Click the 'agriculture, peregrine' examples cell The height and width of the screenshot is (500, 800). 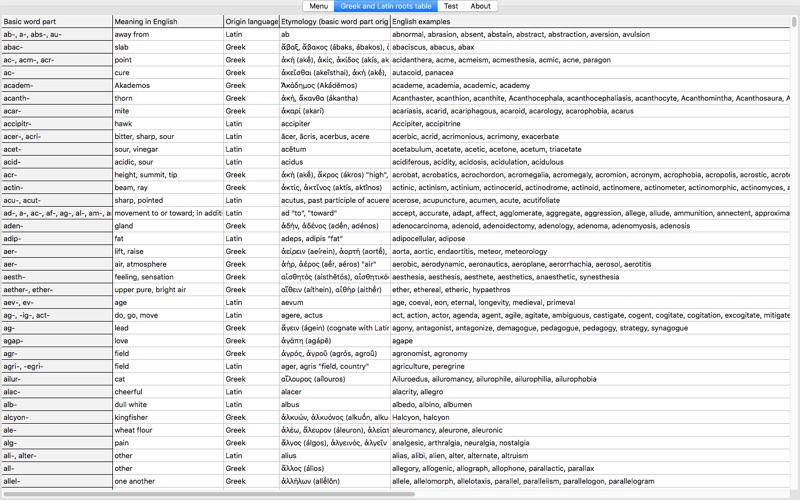[x=590, y=366]
